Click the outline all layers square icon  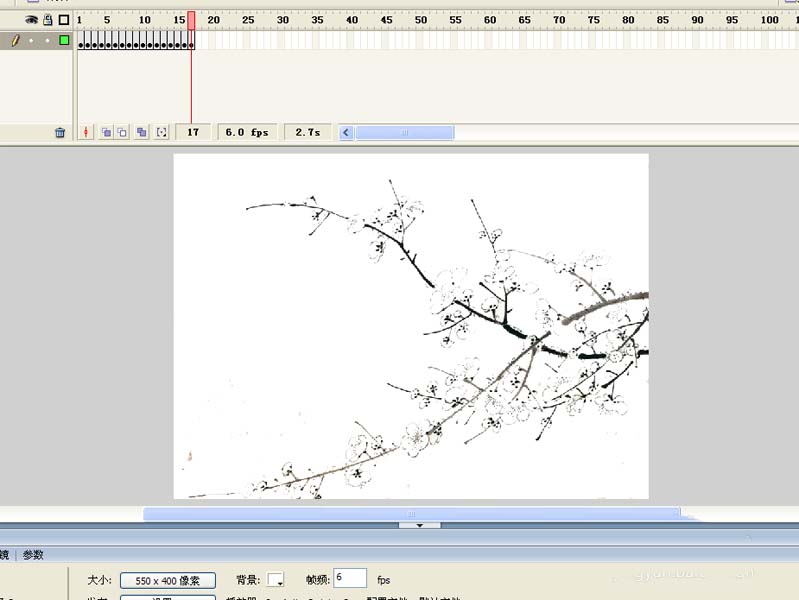[64, 20]
